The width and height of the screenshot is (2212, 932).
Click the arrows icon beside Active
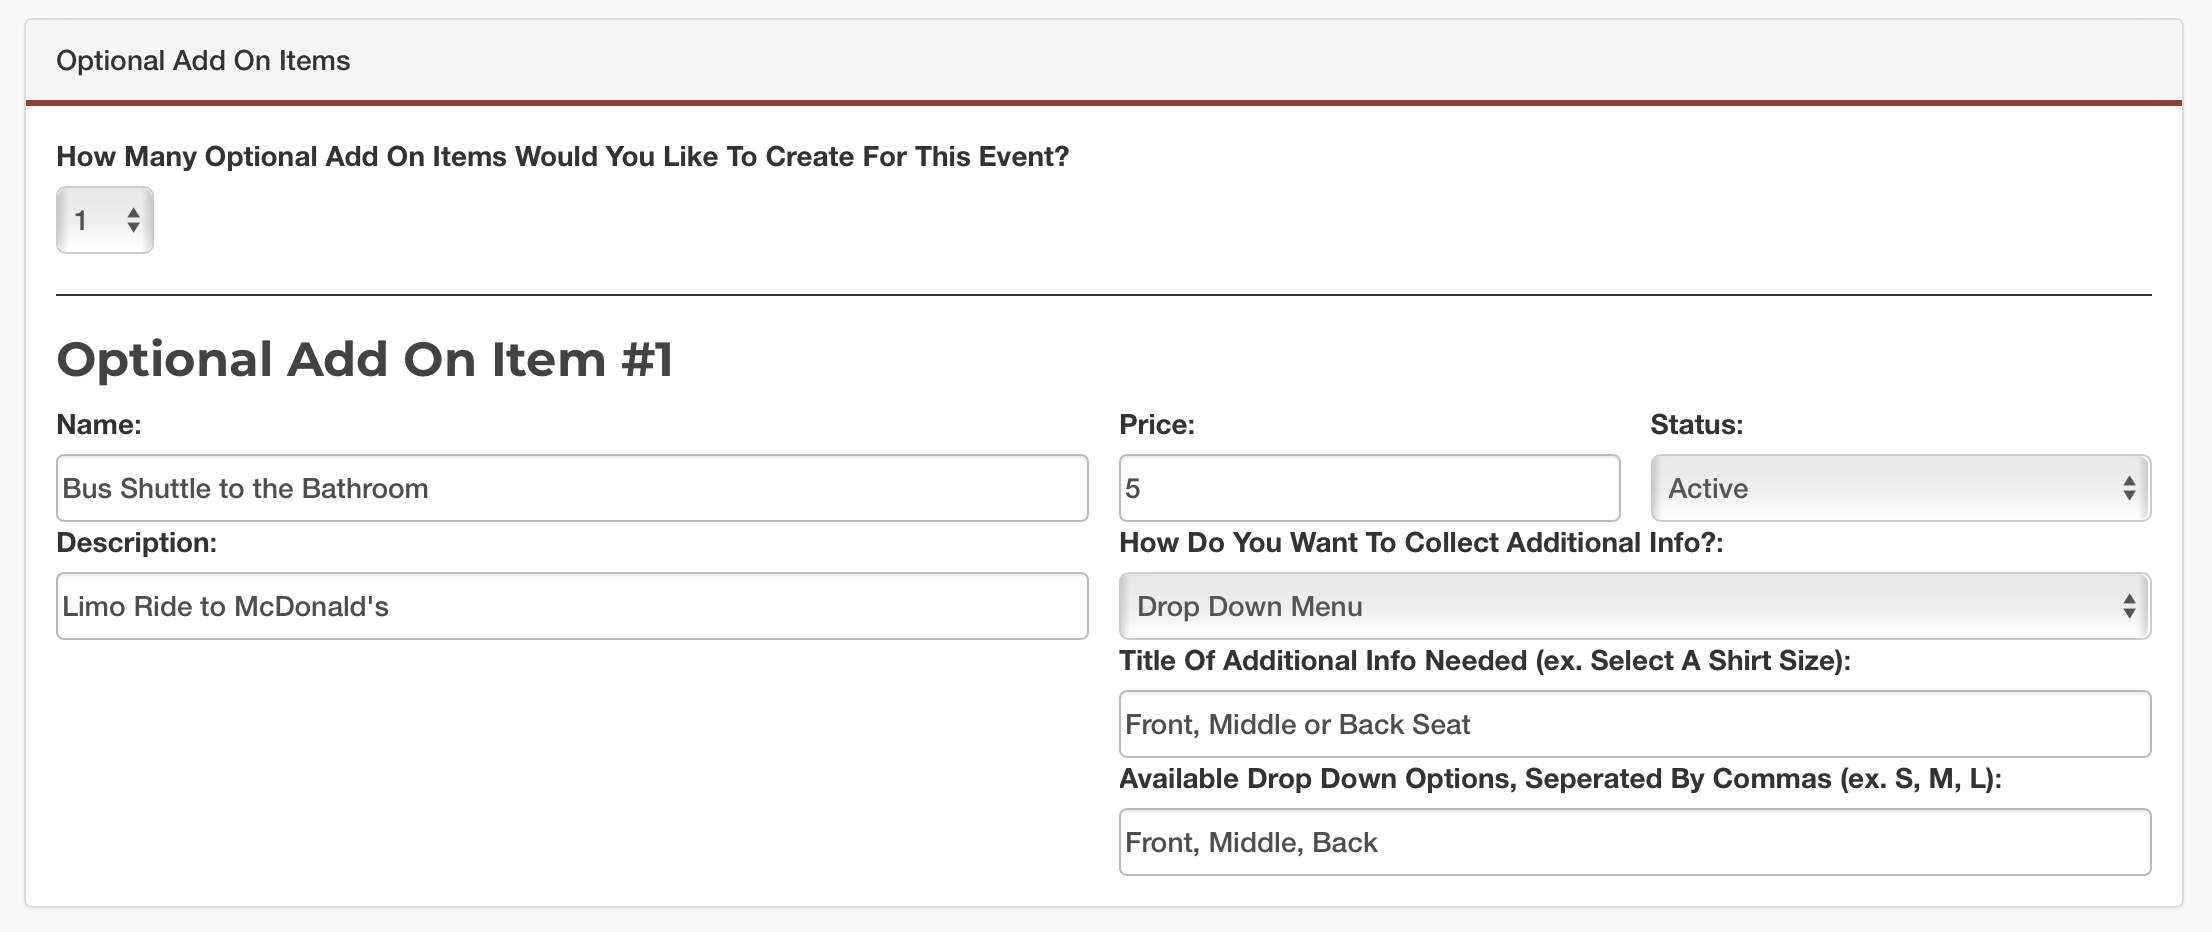pos(2129,488)
